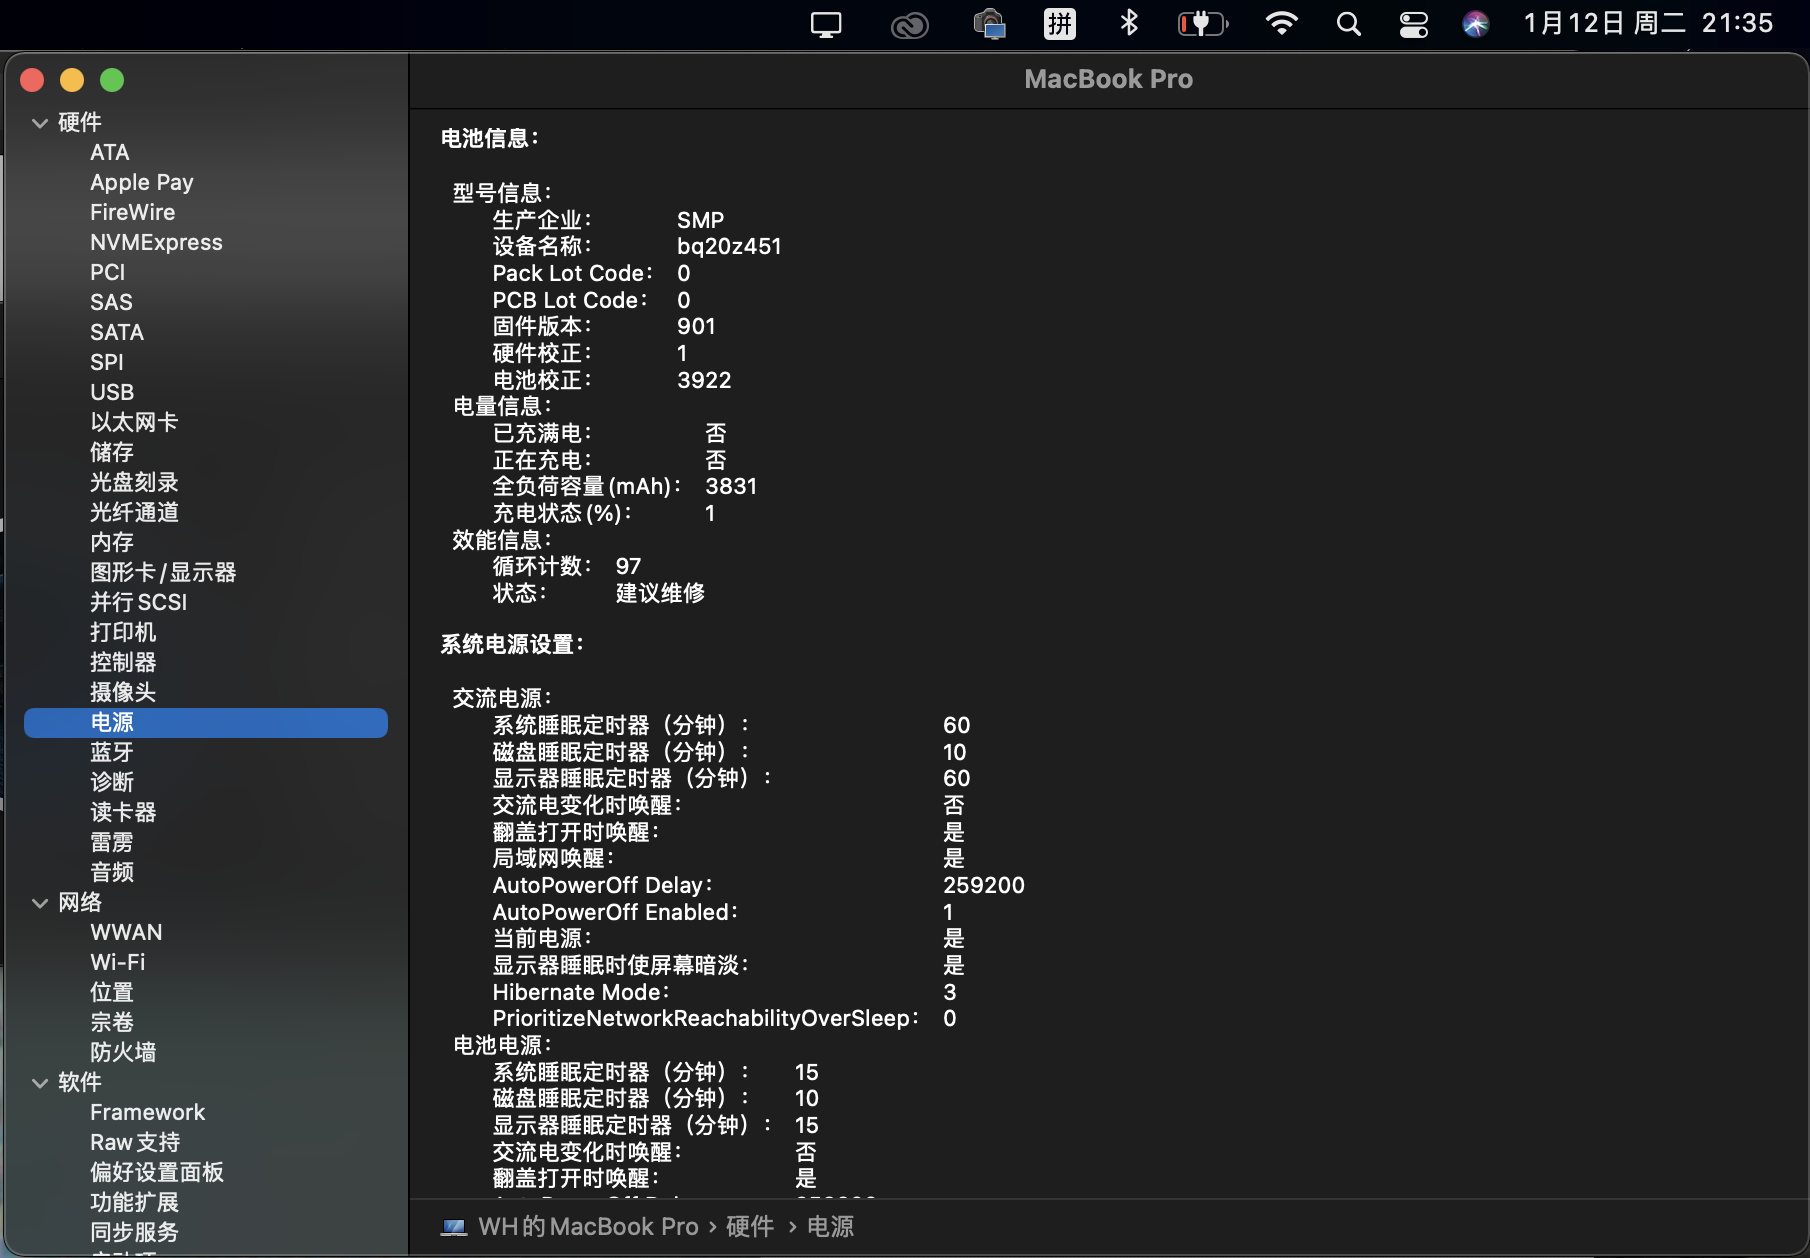Viewport: 1810px width, 1258px height.
Task: Select NVMExpress in the sidebar
Action: (x=156, y=242)
